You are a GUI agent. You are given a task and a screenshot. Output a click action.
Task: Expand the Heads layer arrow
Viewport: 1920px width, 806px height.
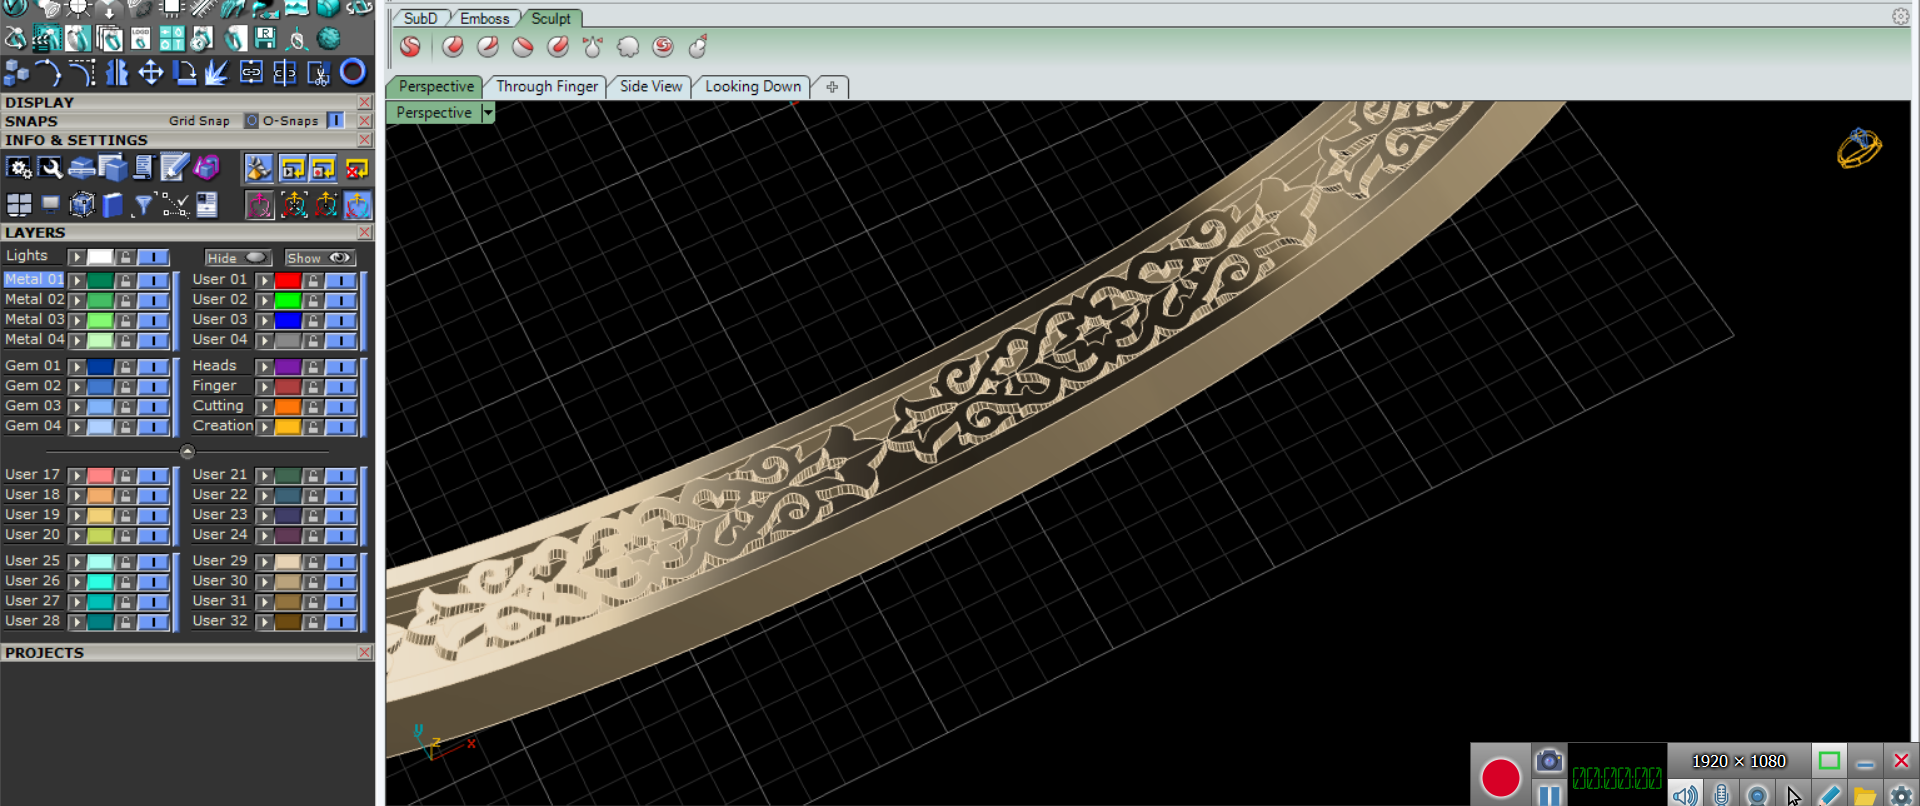click(x=264, y=367)
